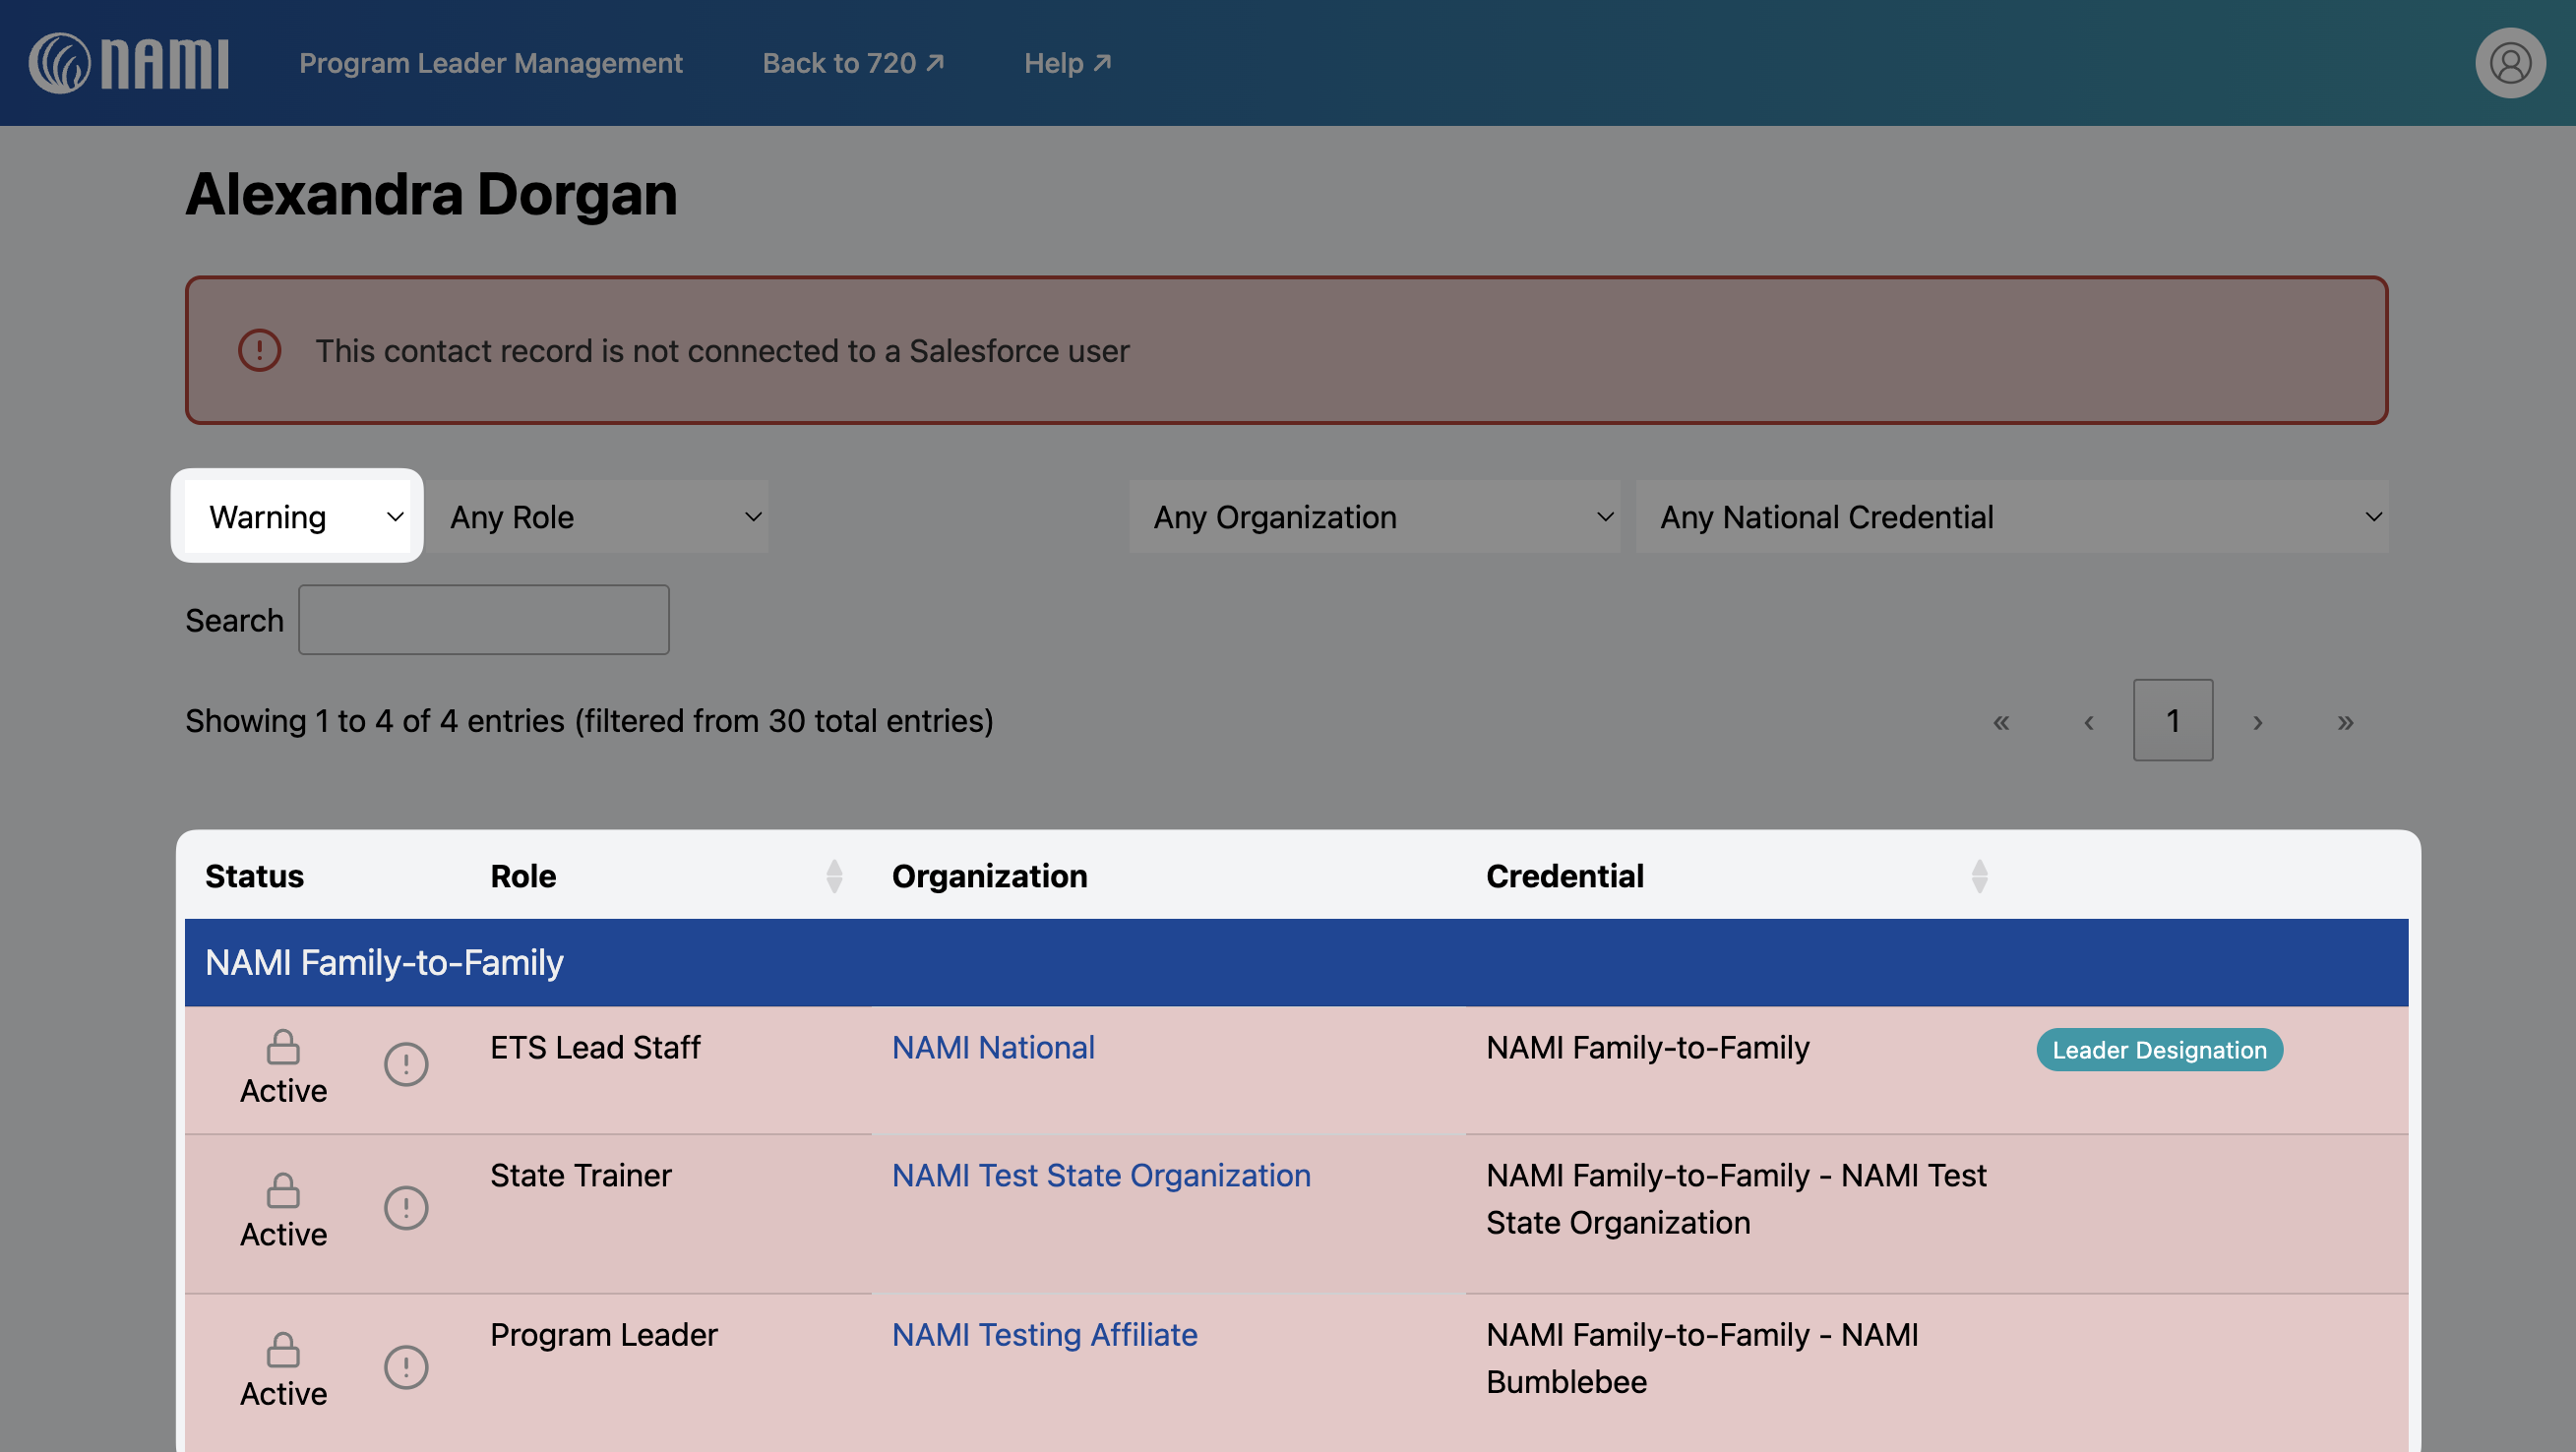Image resolution: width=2576 pixels, height=1452 pixels.
Task: Click the lock icon on Program Leader row
Action: coord(283,1349)
